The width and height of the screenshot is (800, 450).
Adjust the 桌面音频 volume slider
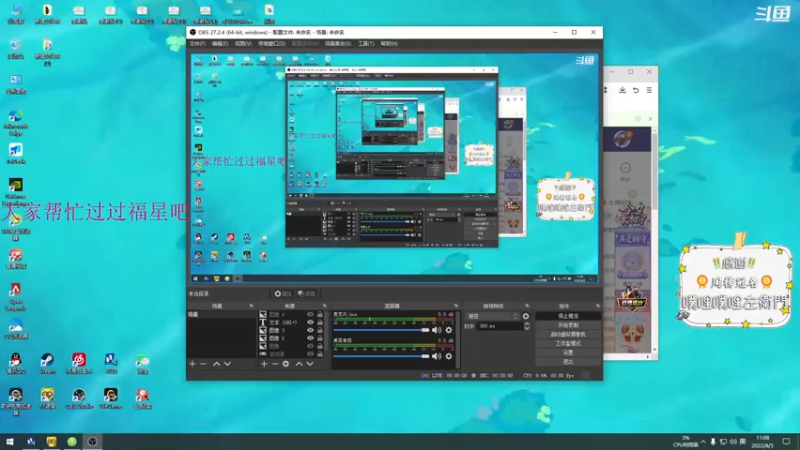click(382, 356)
